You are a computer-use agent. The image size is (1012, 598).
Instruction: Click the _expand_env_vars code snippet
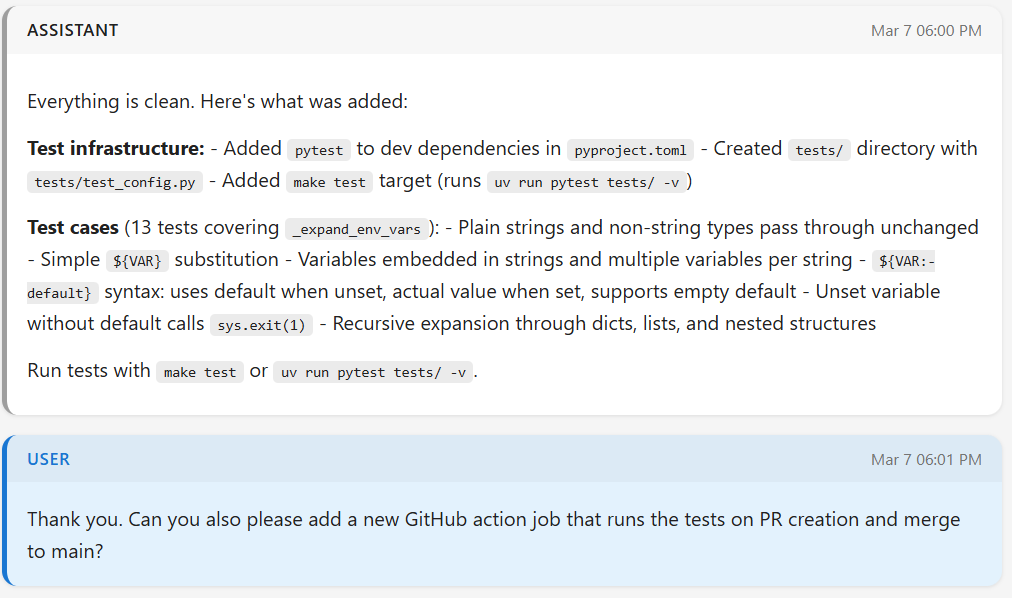(357, 229)
